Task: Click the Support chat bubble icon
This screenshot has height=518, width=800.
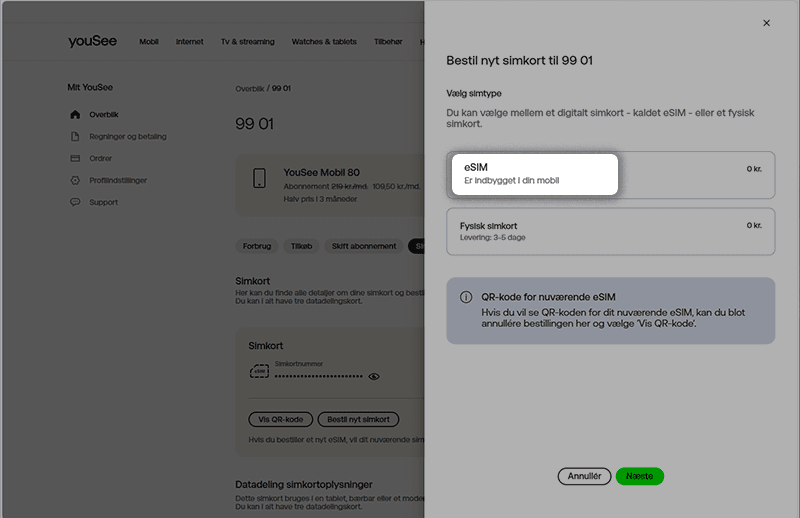Action: [x=75, y=203]
